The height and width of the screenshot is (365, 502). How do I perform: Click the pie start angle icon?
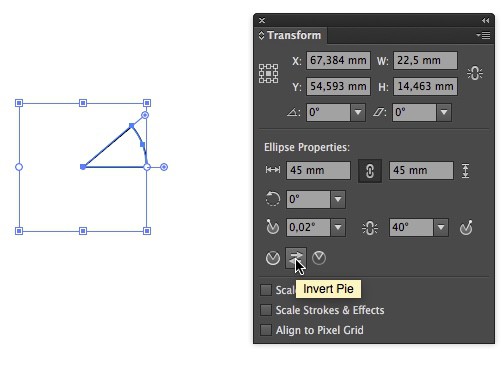click(273, 227)
